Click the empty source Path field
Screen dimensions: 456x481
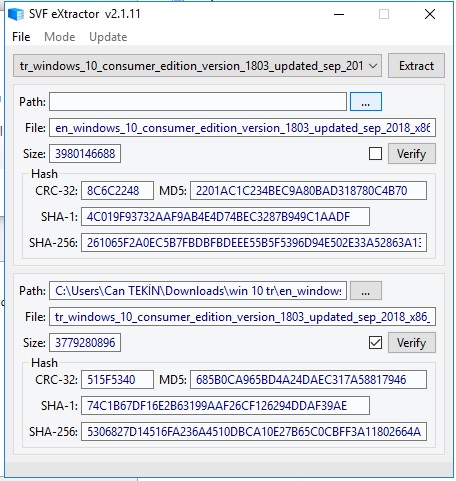[x=198, y=102]
